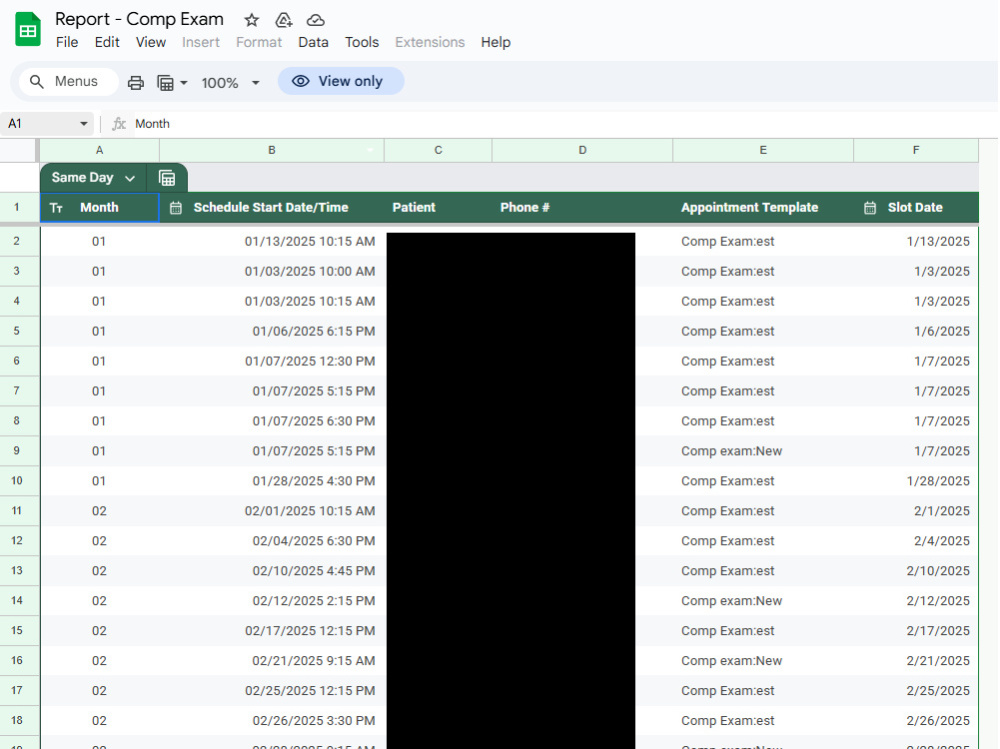Select Slot Date cell 1/13/2025
The height and width of the screenshot is (749, 1000).
click(x=916, y=242)
